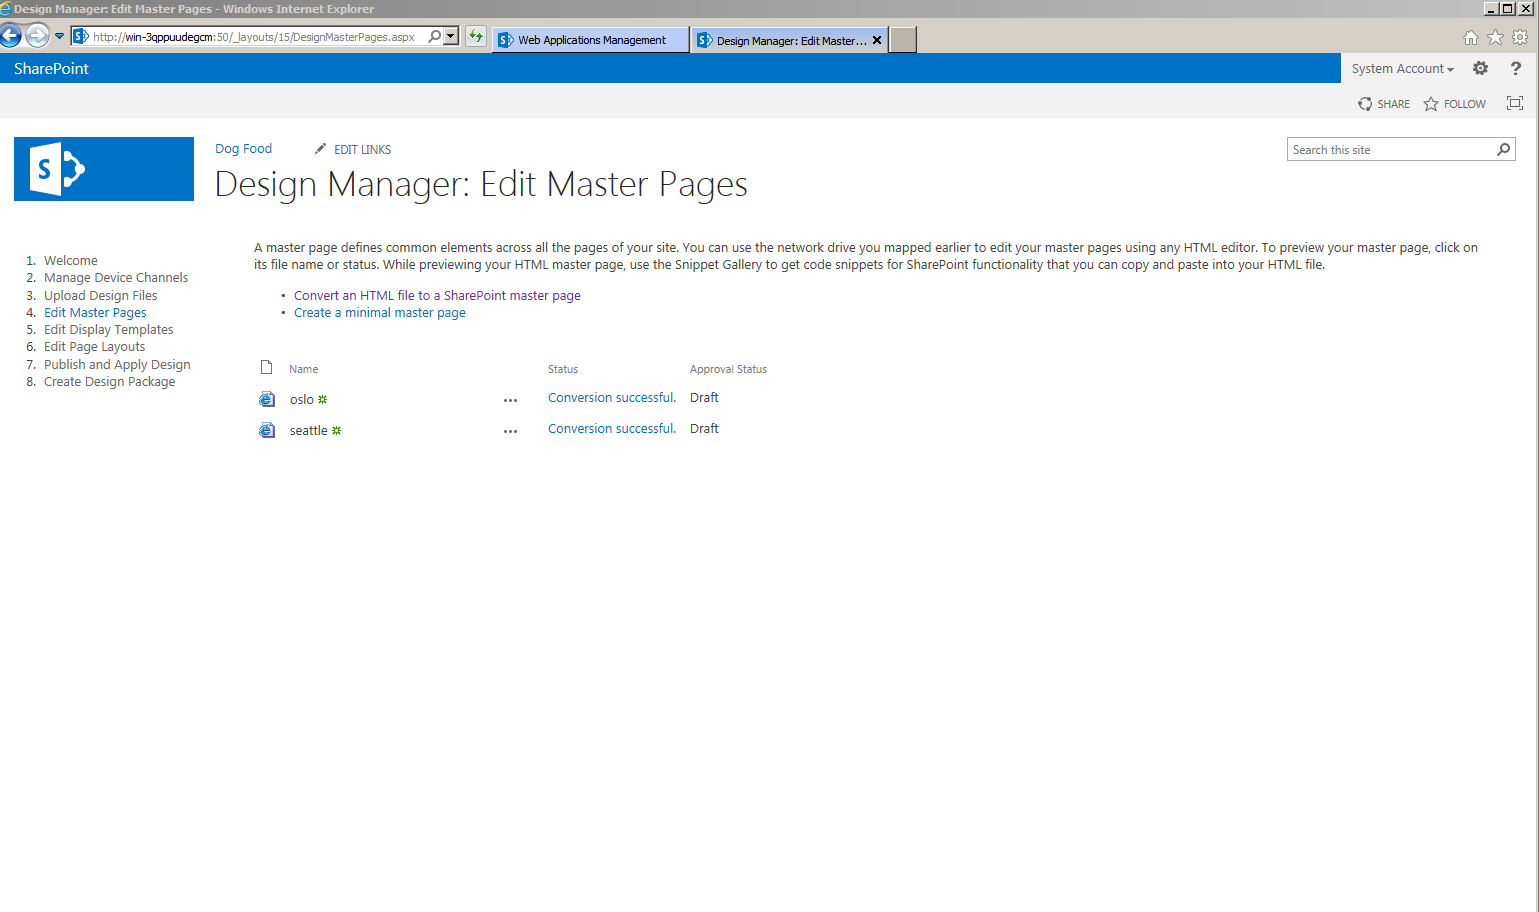
Task: Sort by the Name column header
Action: tap(303, 369)
